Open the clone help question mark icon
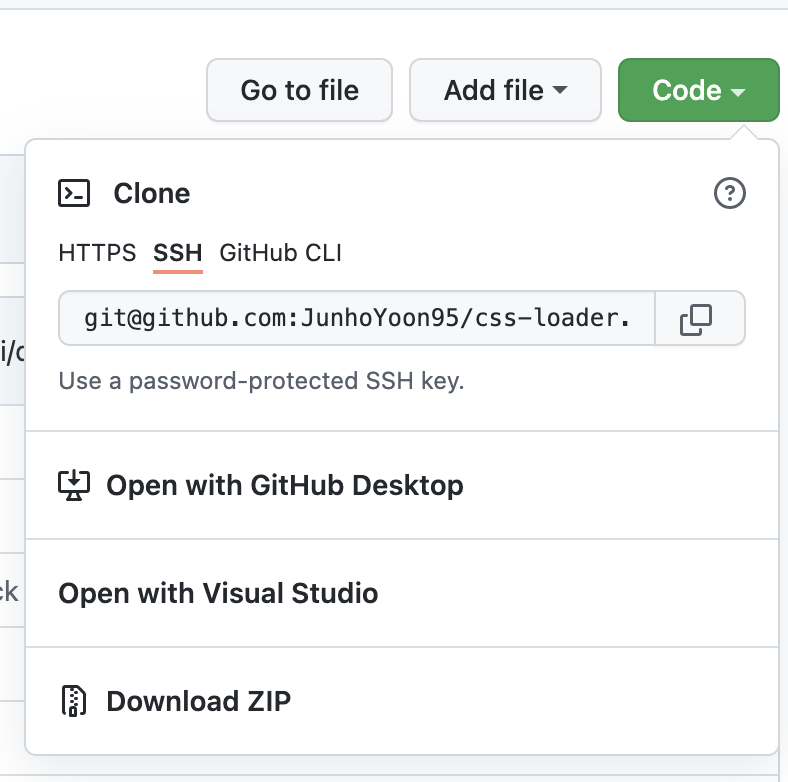Viewport: 788px width, 782px height. click(730, 193)
